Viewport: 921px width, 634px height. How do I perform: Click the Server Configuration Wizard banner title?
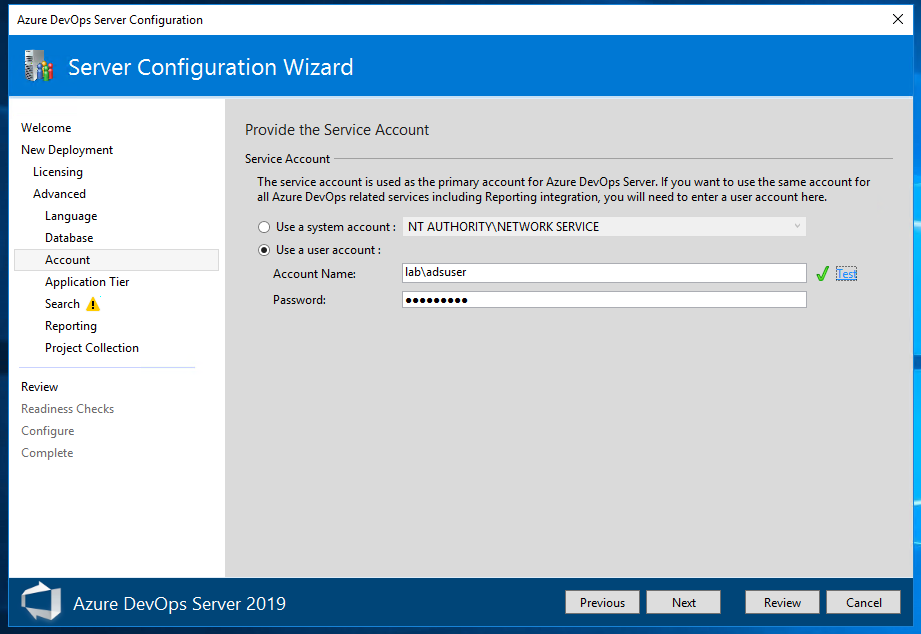coord(211,67)
